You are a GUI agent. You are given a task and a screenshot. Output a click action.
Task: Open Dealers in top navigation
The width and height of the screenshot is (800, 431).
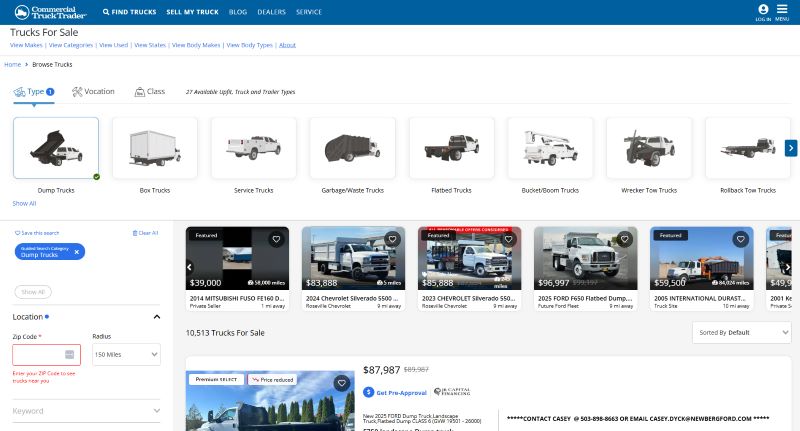tap(271, 12)
